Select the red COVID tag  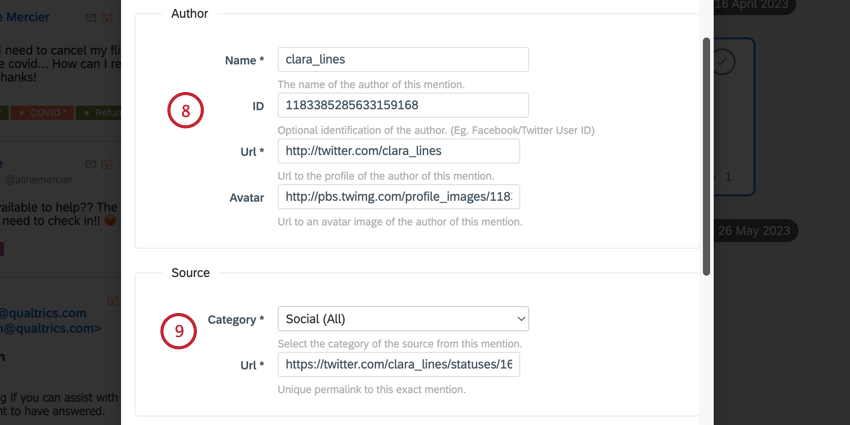42,113
